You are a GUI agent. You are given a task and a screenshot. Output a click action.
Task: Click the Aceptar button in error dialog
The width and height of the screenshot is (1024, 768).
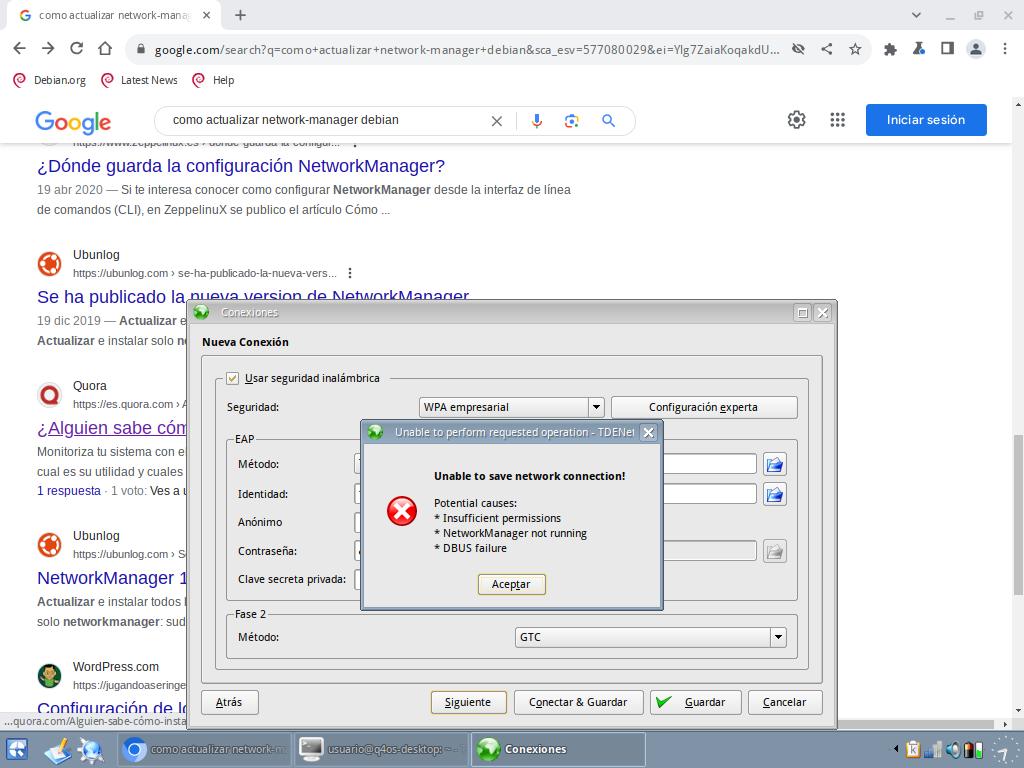pos(511,584)
